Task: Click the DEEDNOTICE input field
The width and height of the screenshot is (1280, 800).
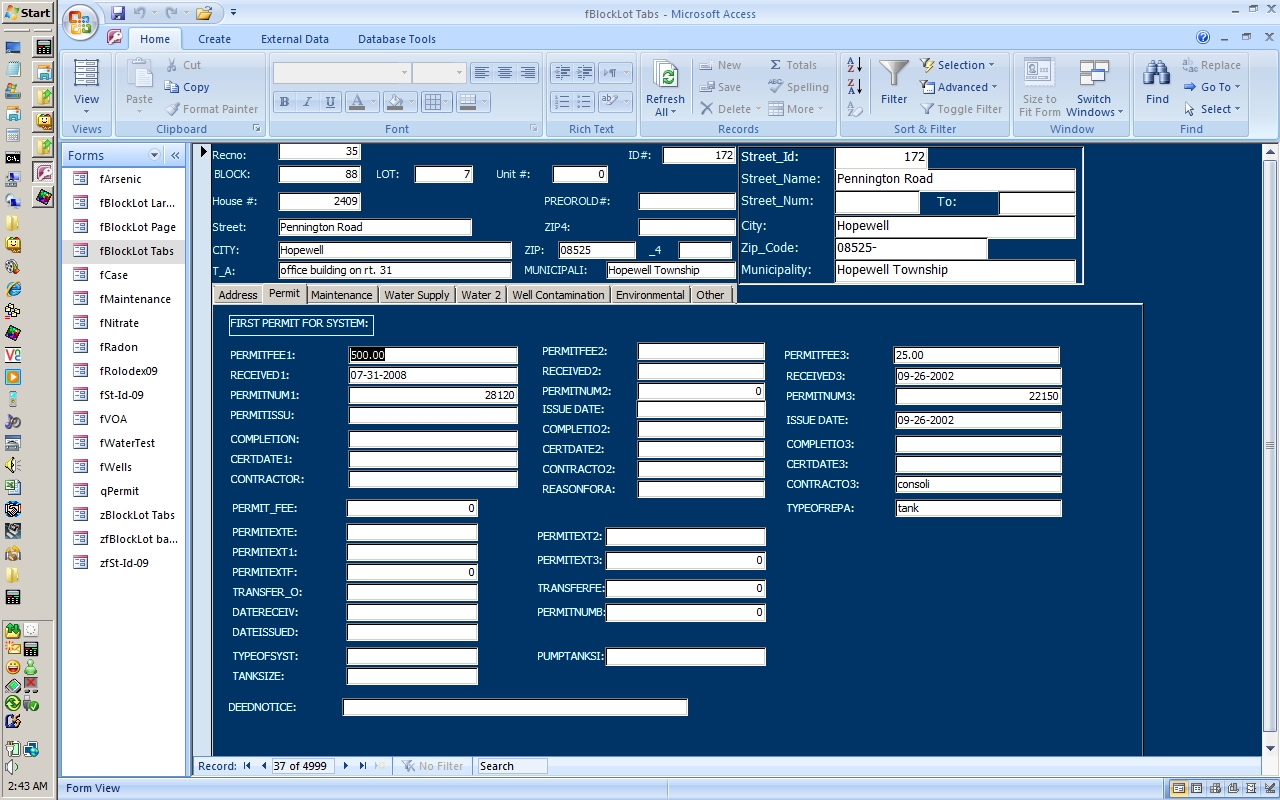Action: point(515,707)
